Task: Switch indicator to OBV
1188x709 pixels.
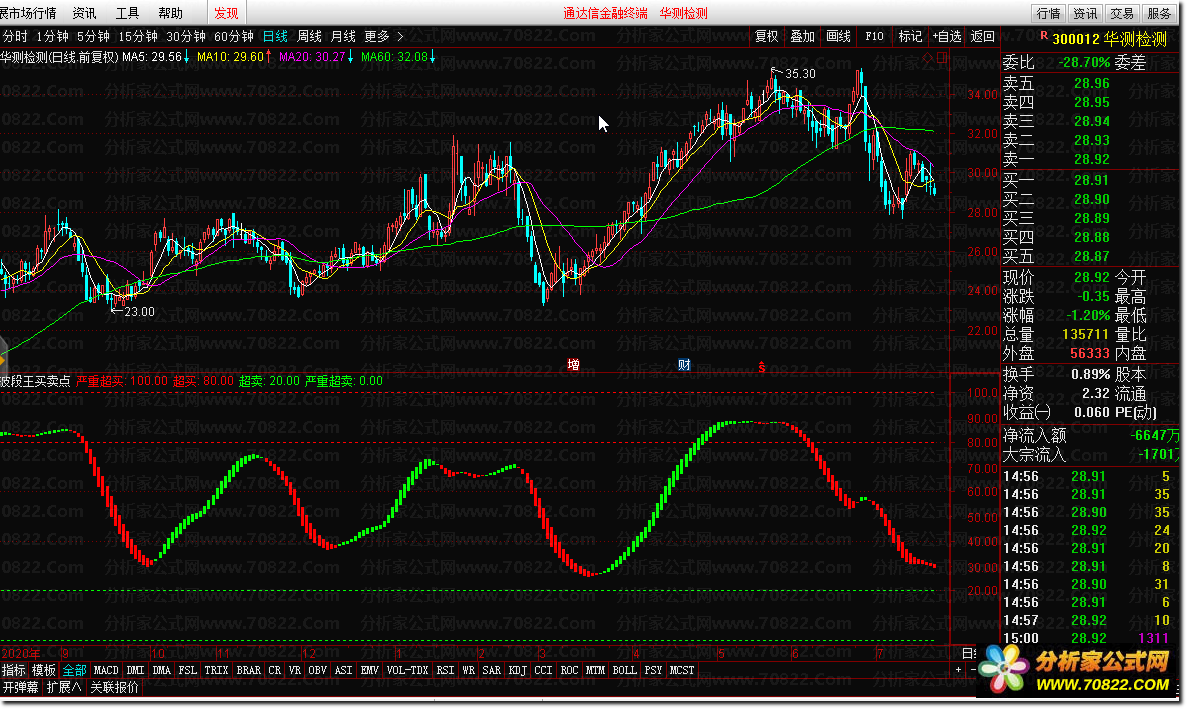Action: 317,670
